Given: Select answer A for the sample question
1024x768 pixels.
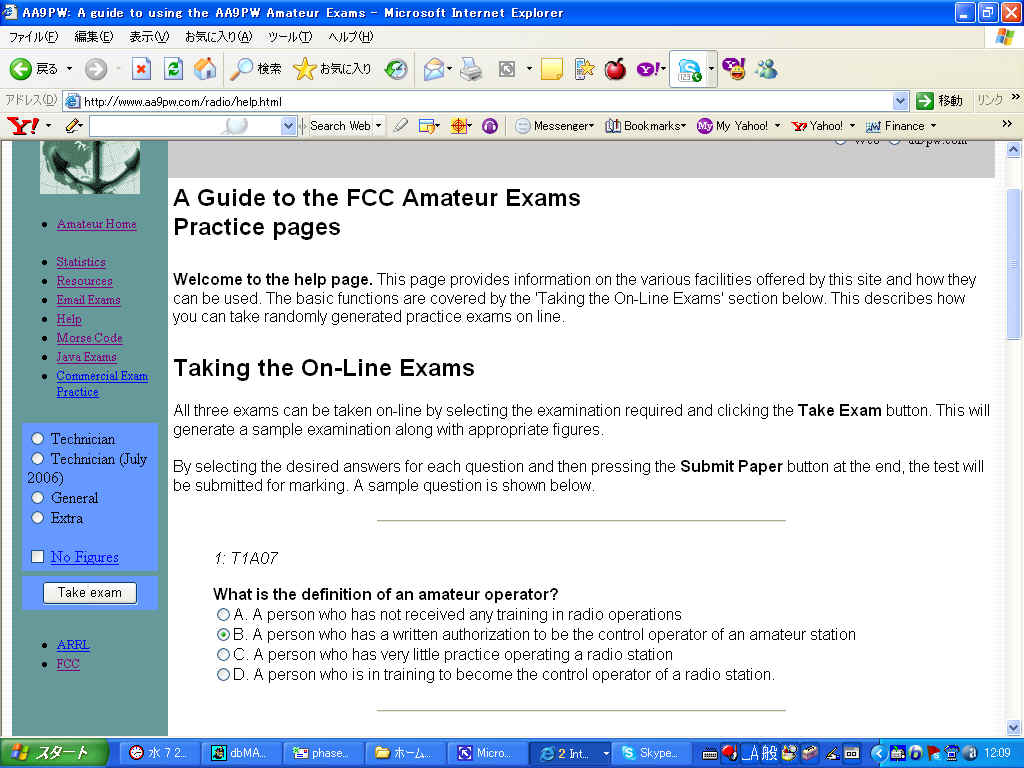Looking at the screenshot, I should (223, 615).
